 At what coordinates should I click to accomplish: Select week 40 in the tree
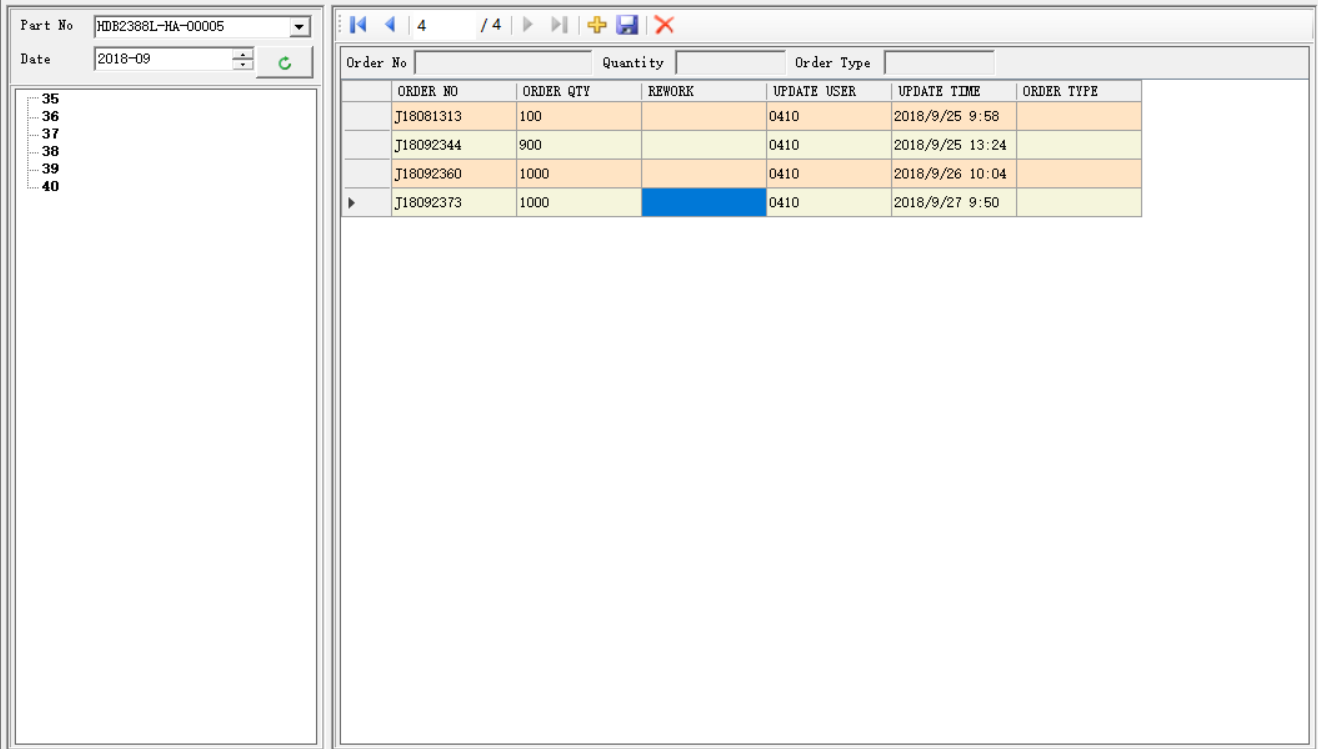50,185
